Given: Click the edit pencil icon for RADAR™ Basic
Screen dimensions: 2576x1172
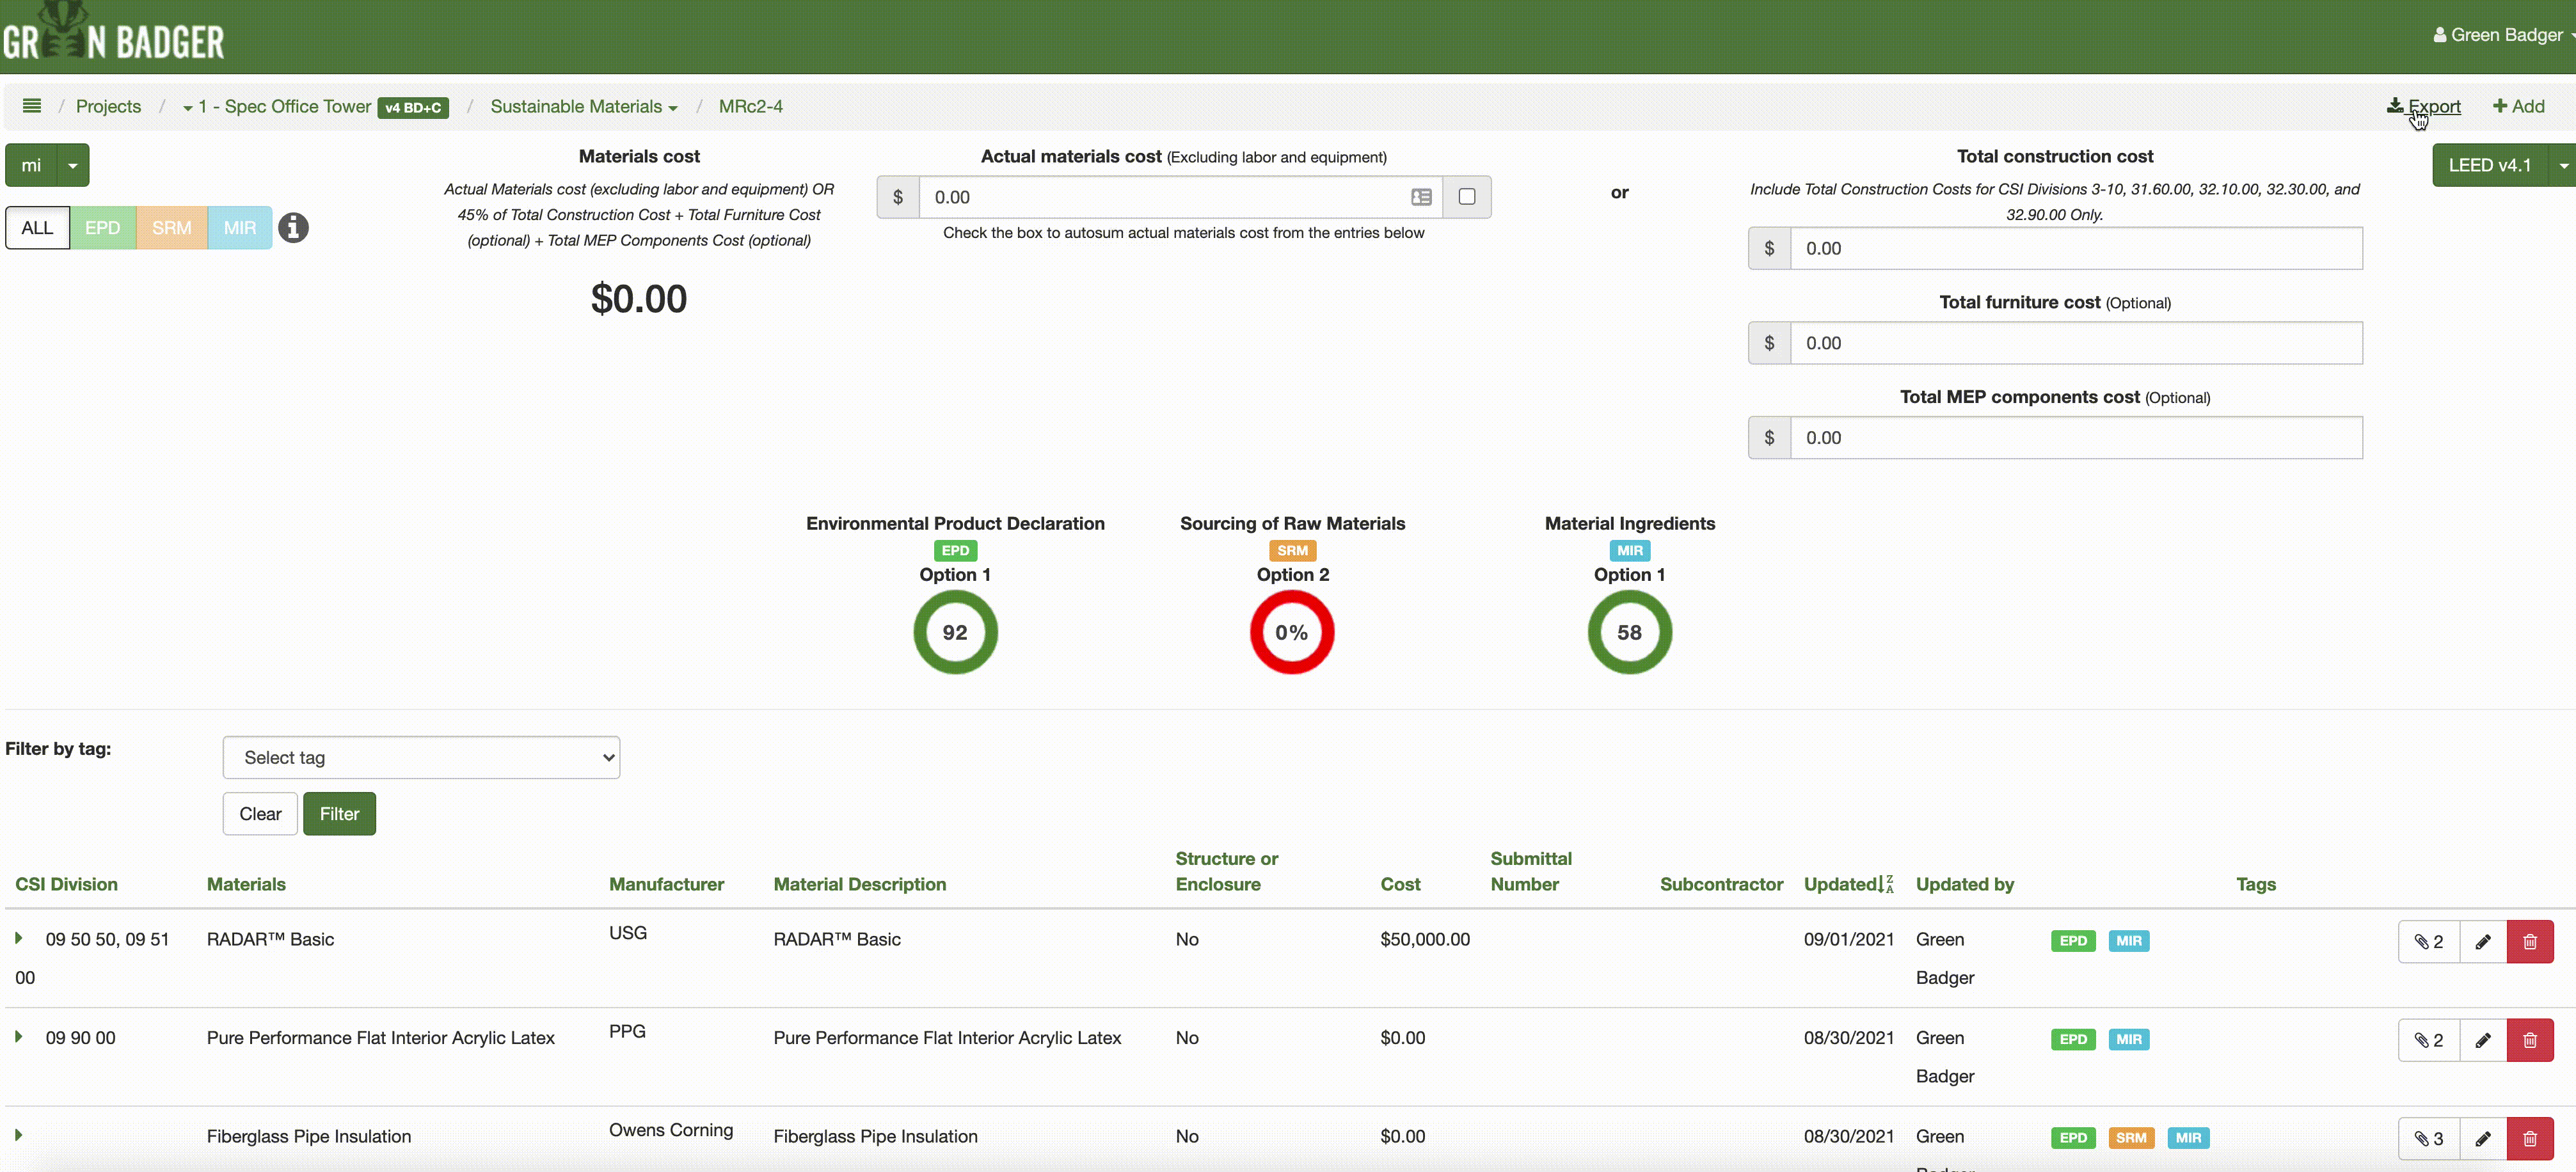Looking at the screenshot, I should 2483,940.
